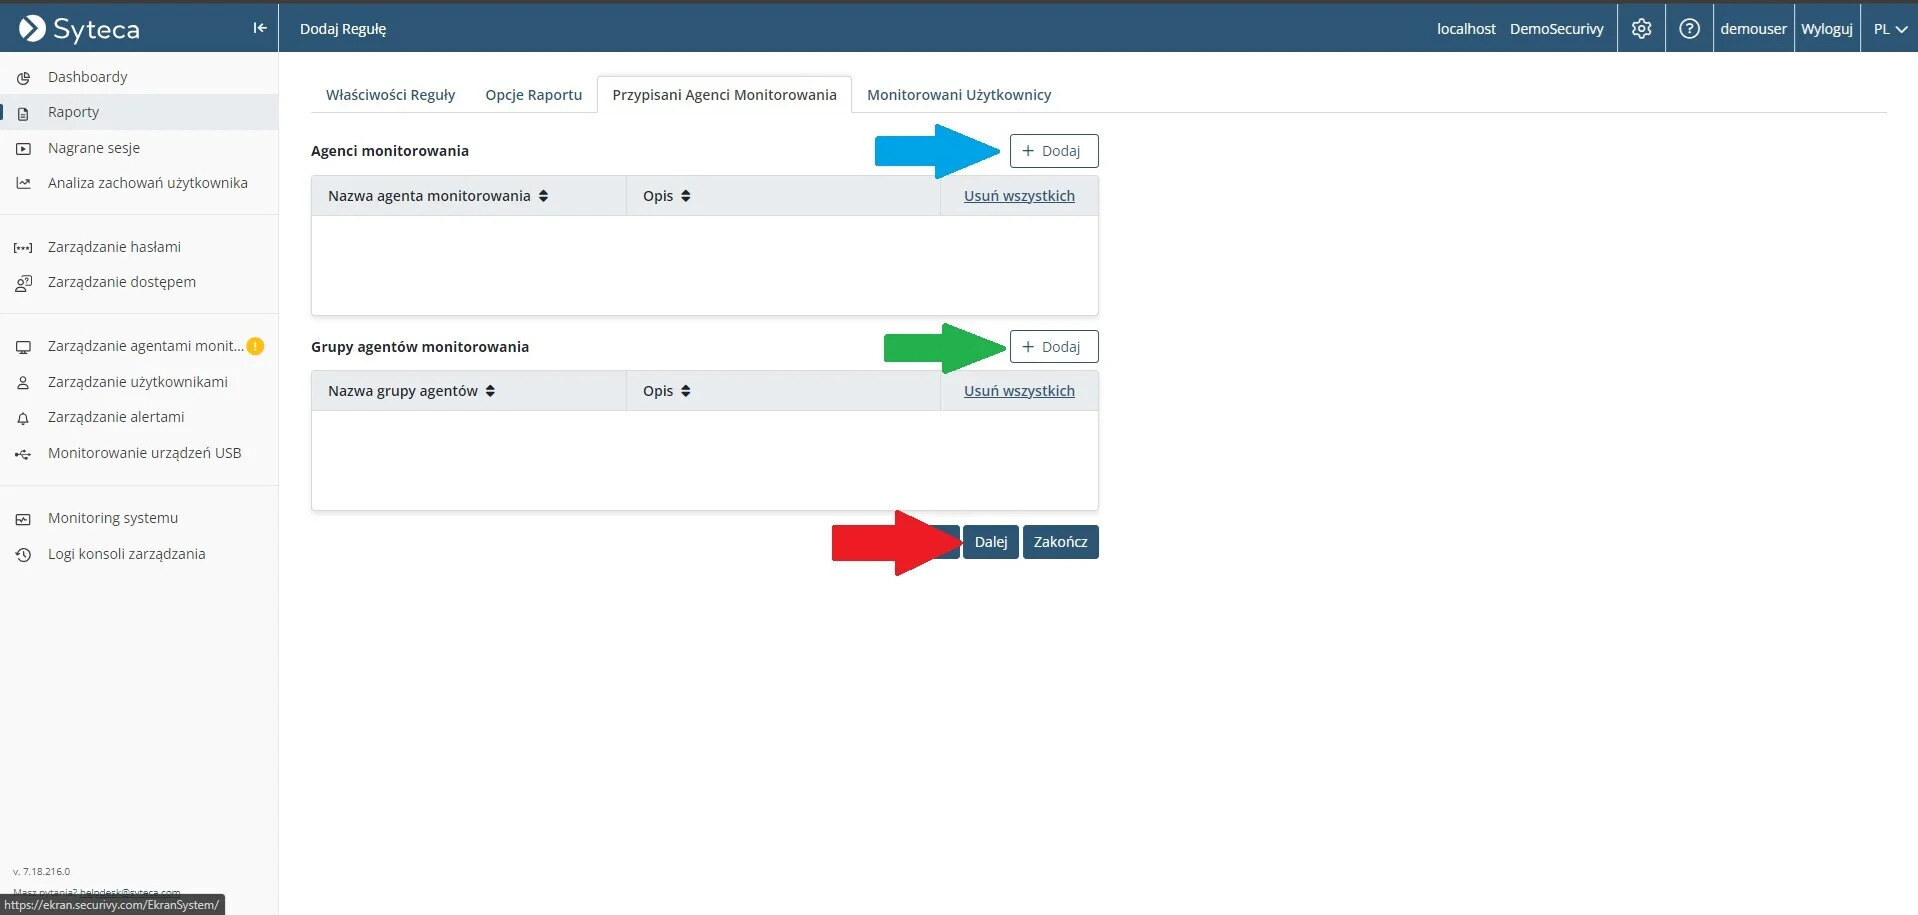Image resolution: width=1918 pixels, height=915 pixels.
Task: Open the Opcje Raportu tab
Action: (533, 95)
